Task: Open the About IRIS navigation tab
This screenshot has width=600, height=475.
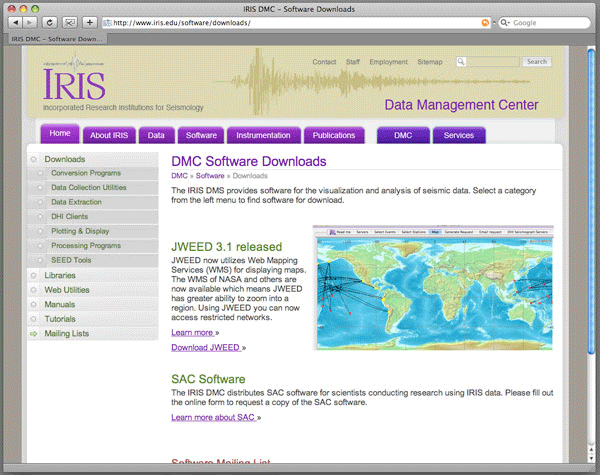Action: (x=109, y=135)
